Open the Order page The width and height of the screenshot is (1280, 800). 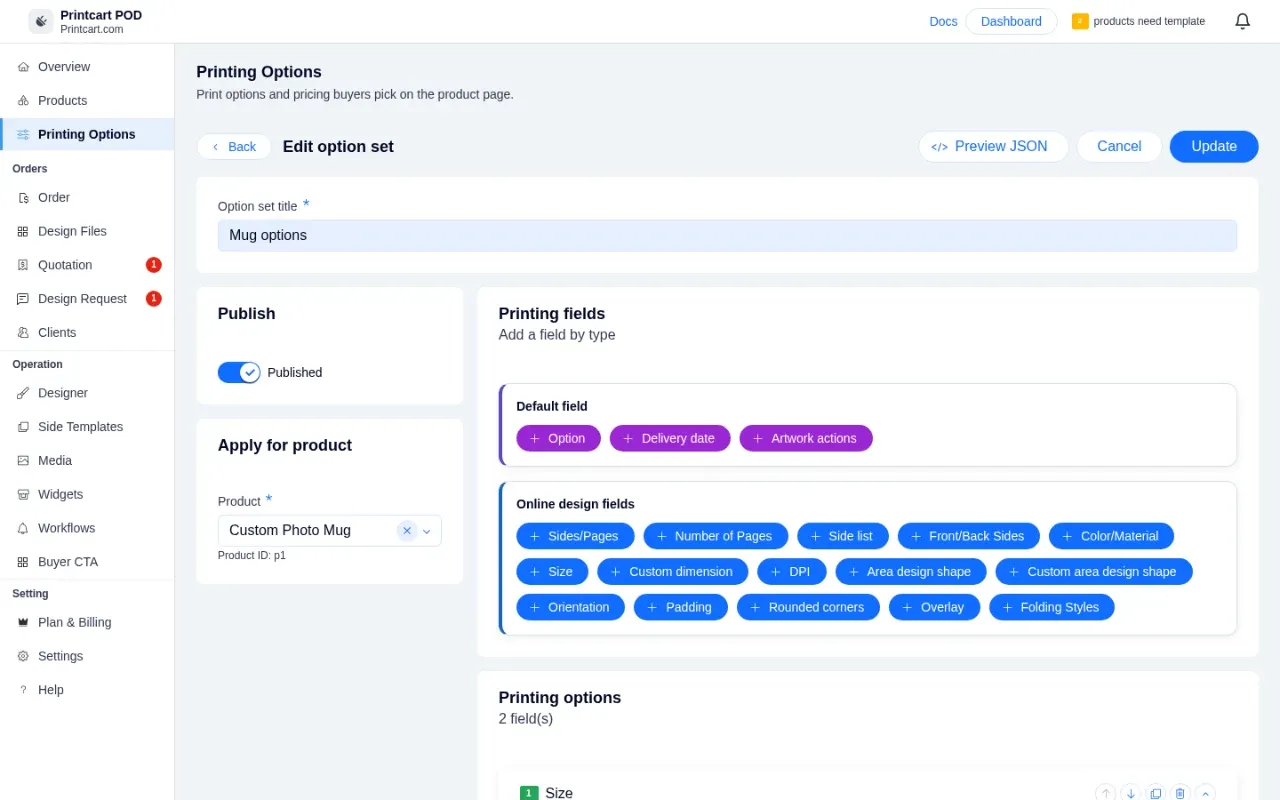click(x=87, y=198)
